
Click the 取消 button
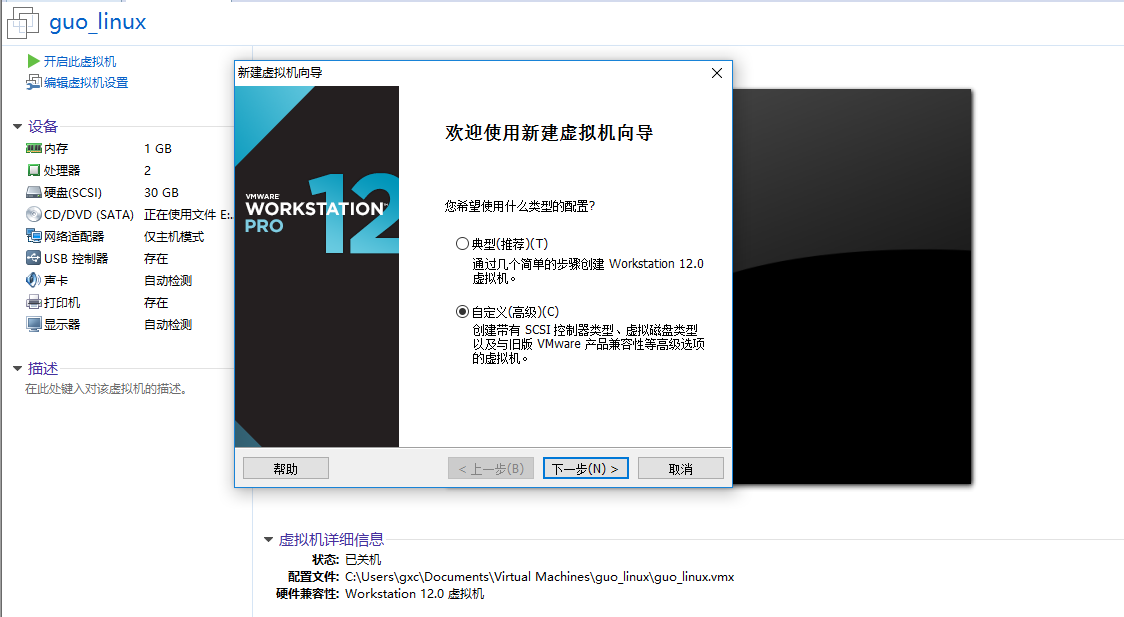click(681, 469)
